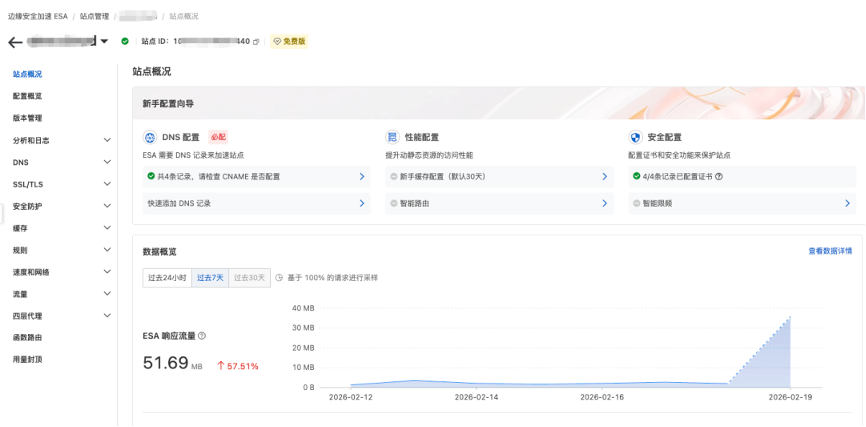Open 版本管理 in the sidebar
Screen dimensions: 866x427
[28, 118]
